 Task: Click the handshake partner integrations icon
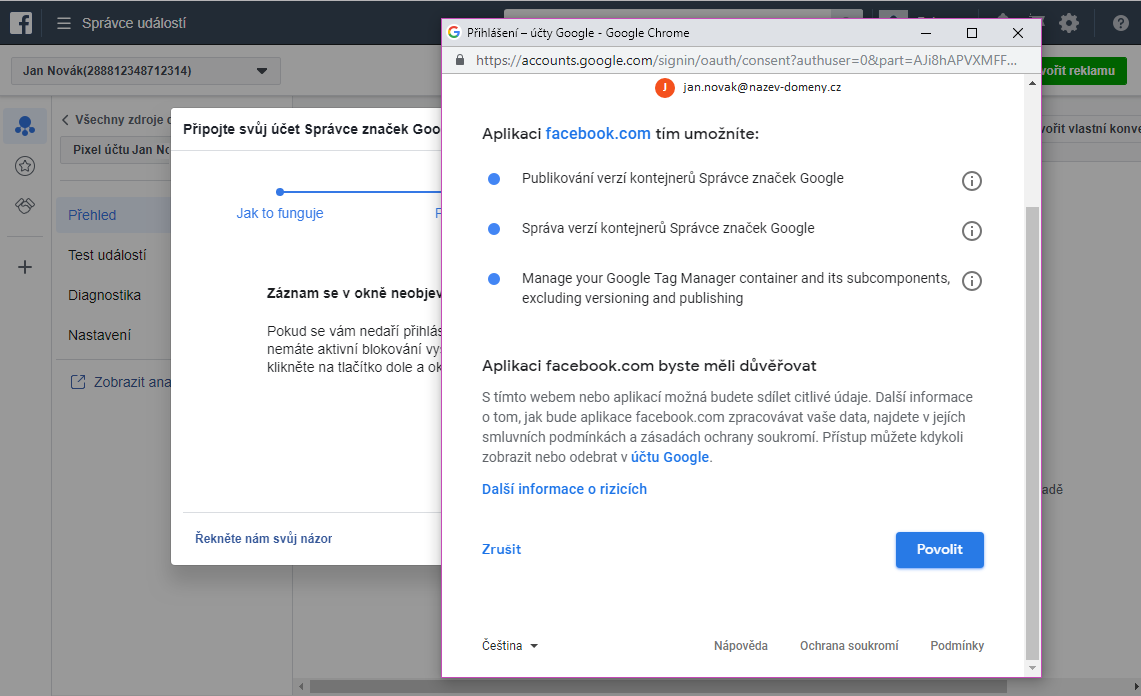[25, 206]
